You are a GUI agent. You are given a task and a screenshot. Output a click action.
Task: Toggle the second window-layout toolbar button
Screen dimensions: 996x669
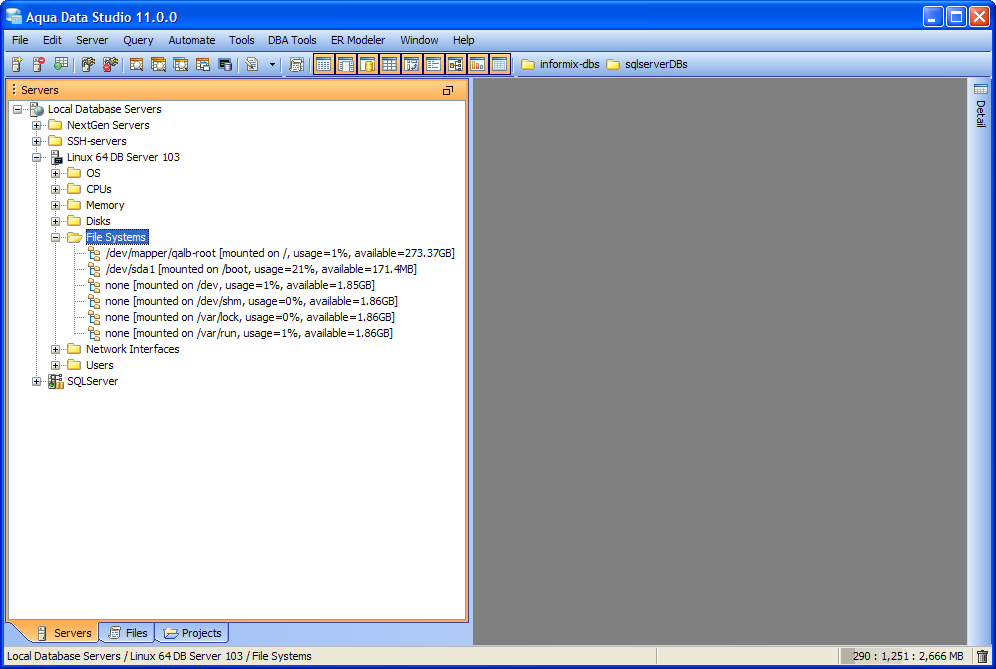coord(346,64)
